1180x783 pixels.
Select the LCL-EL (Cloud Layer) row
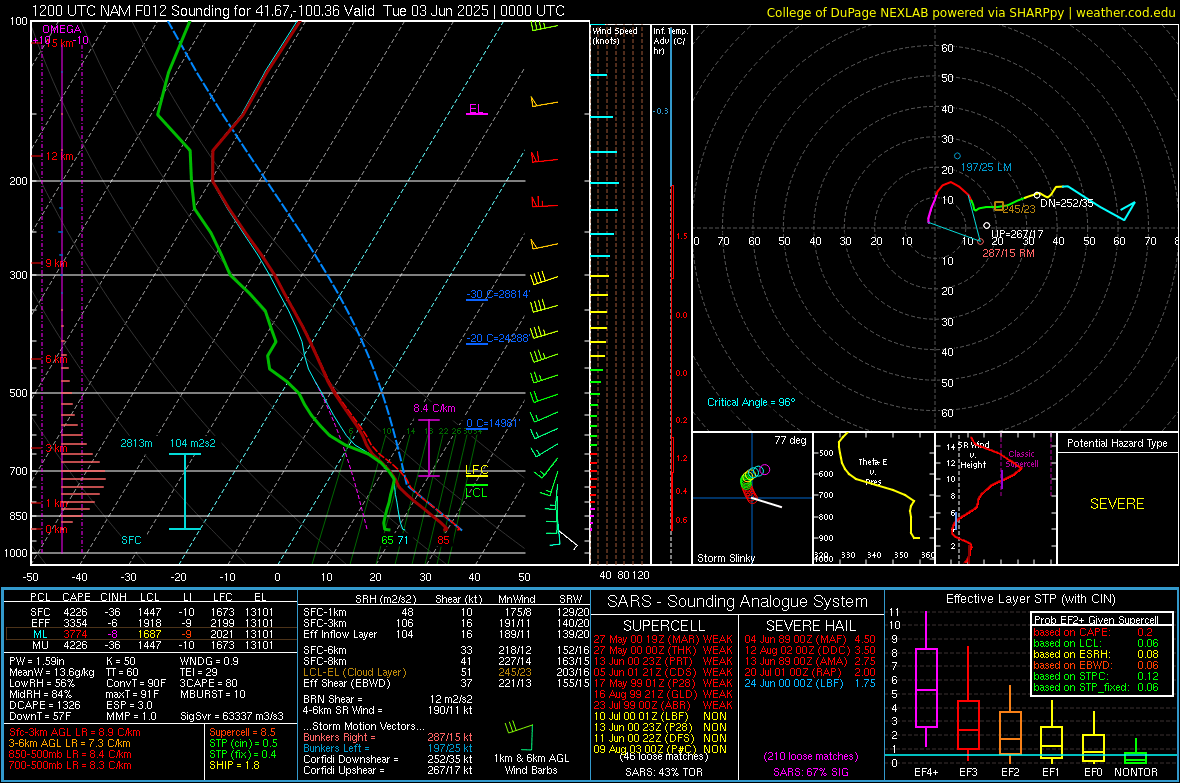(446, 672)
